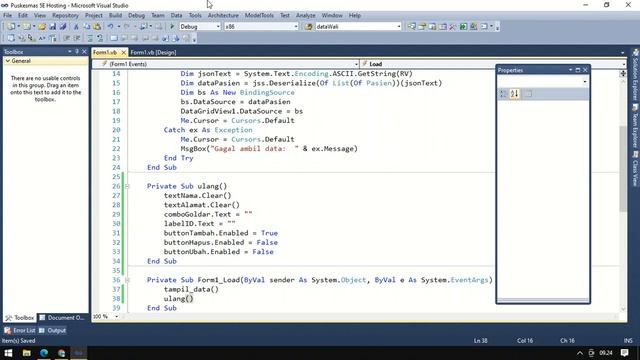Click the Start Debugging play icon

point(172,27)
